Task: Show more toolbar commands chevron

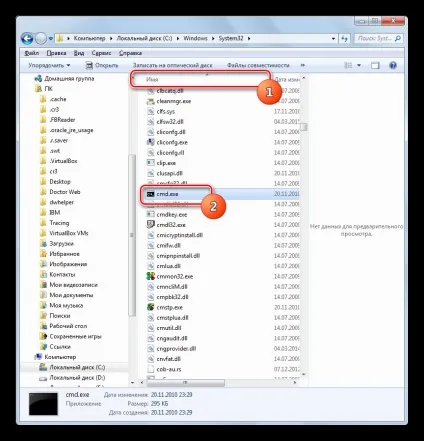Action: coord(303,65)
